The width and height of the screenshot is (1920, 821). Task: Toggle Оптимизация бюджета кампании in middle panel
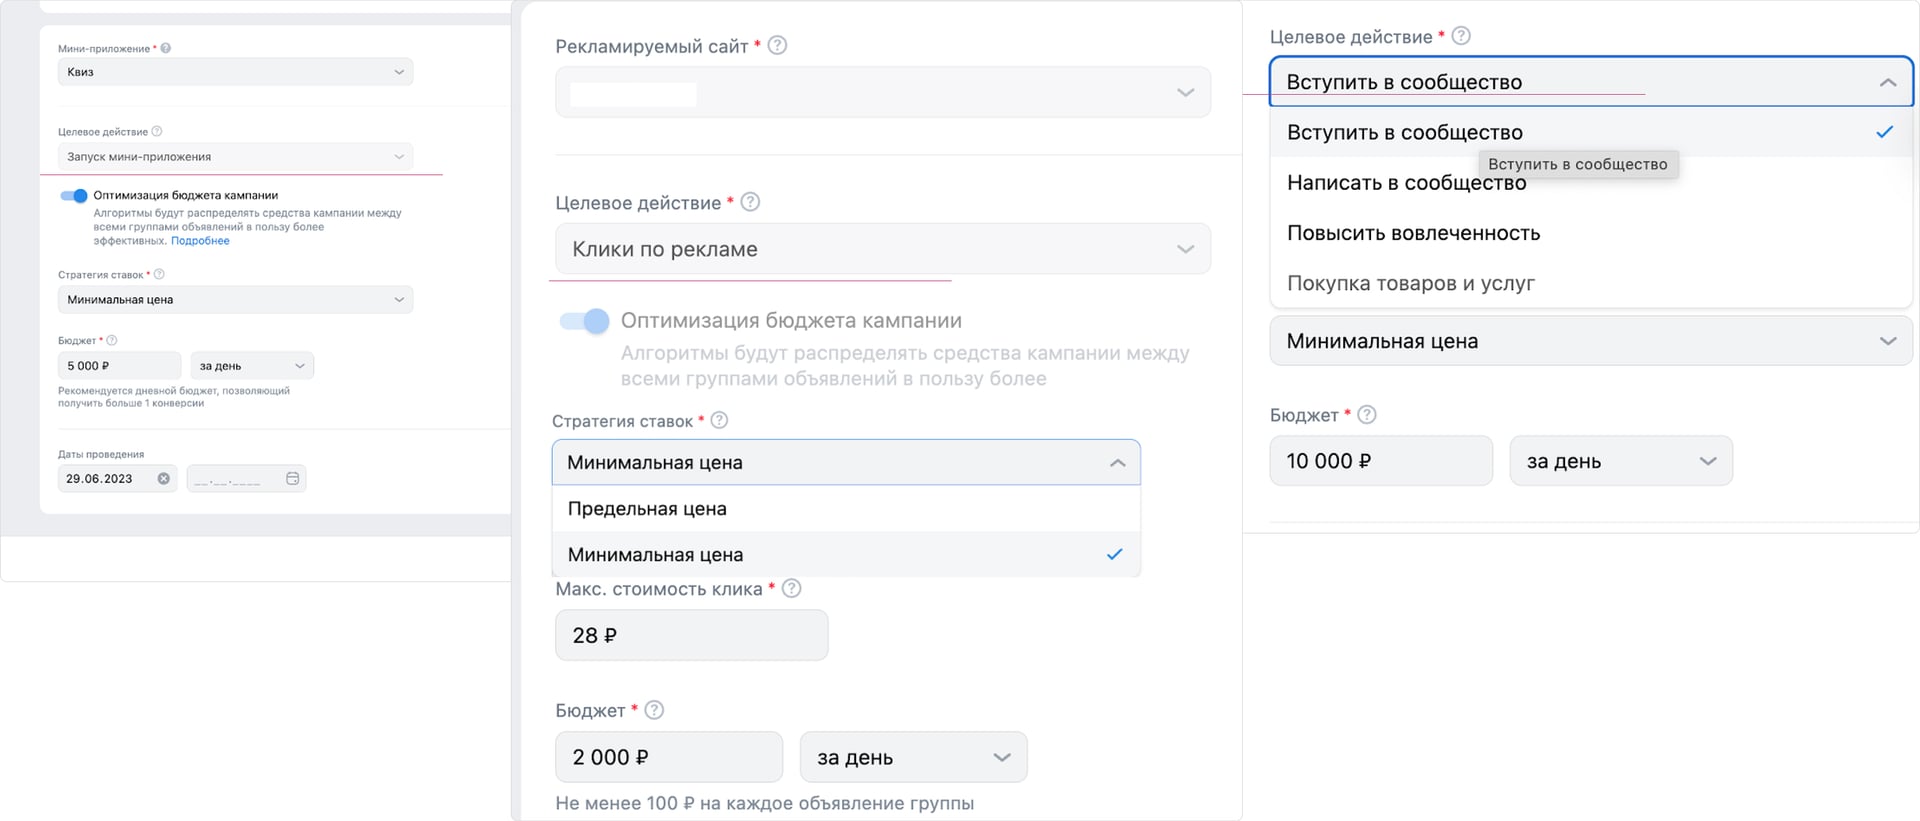tap(583, 321)
